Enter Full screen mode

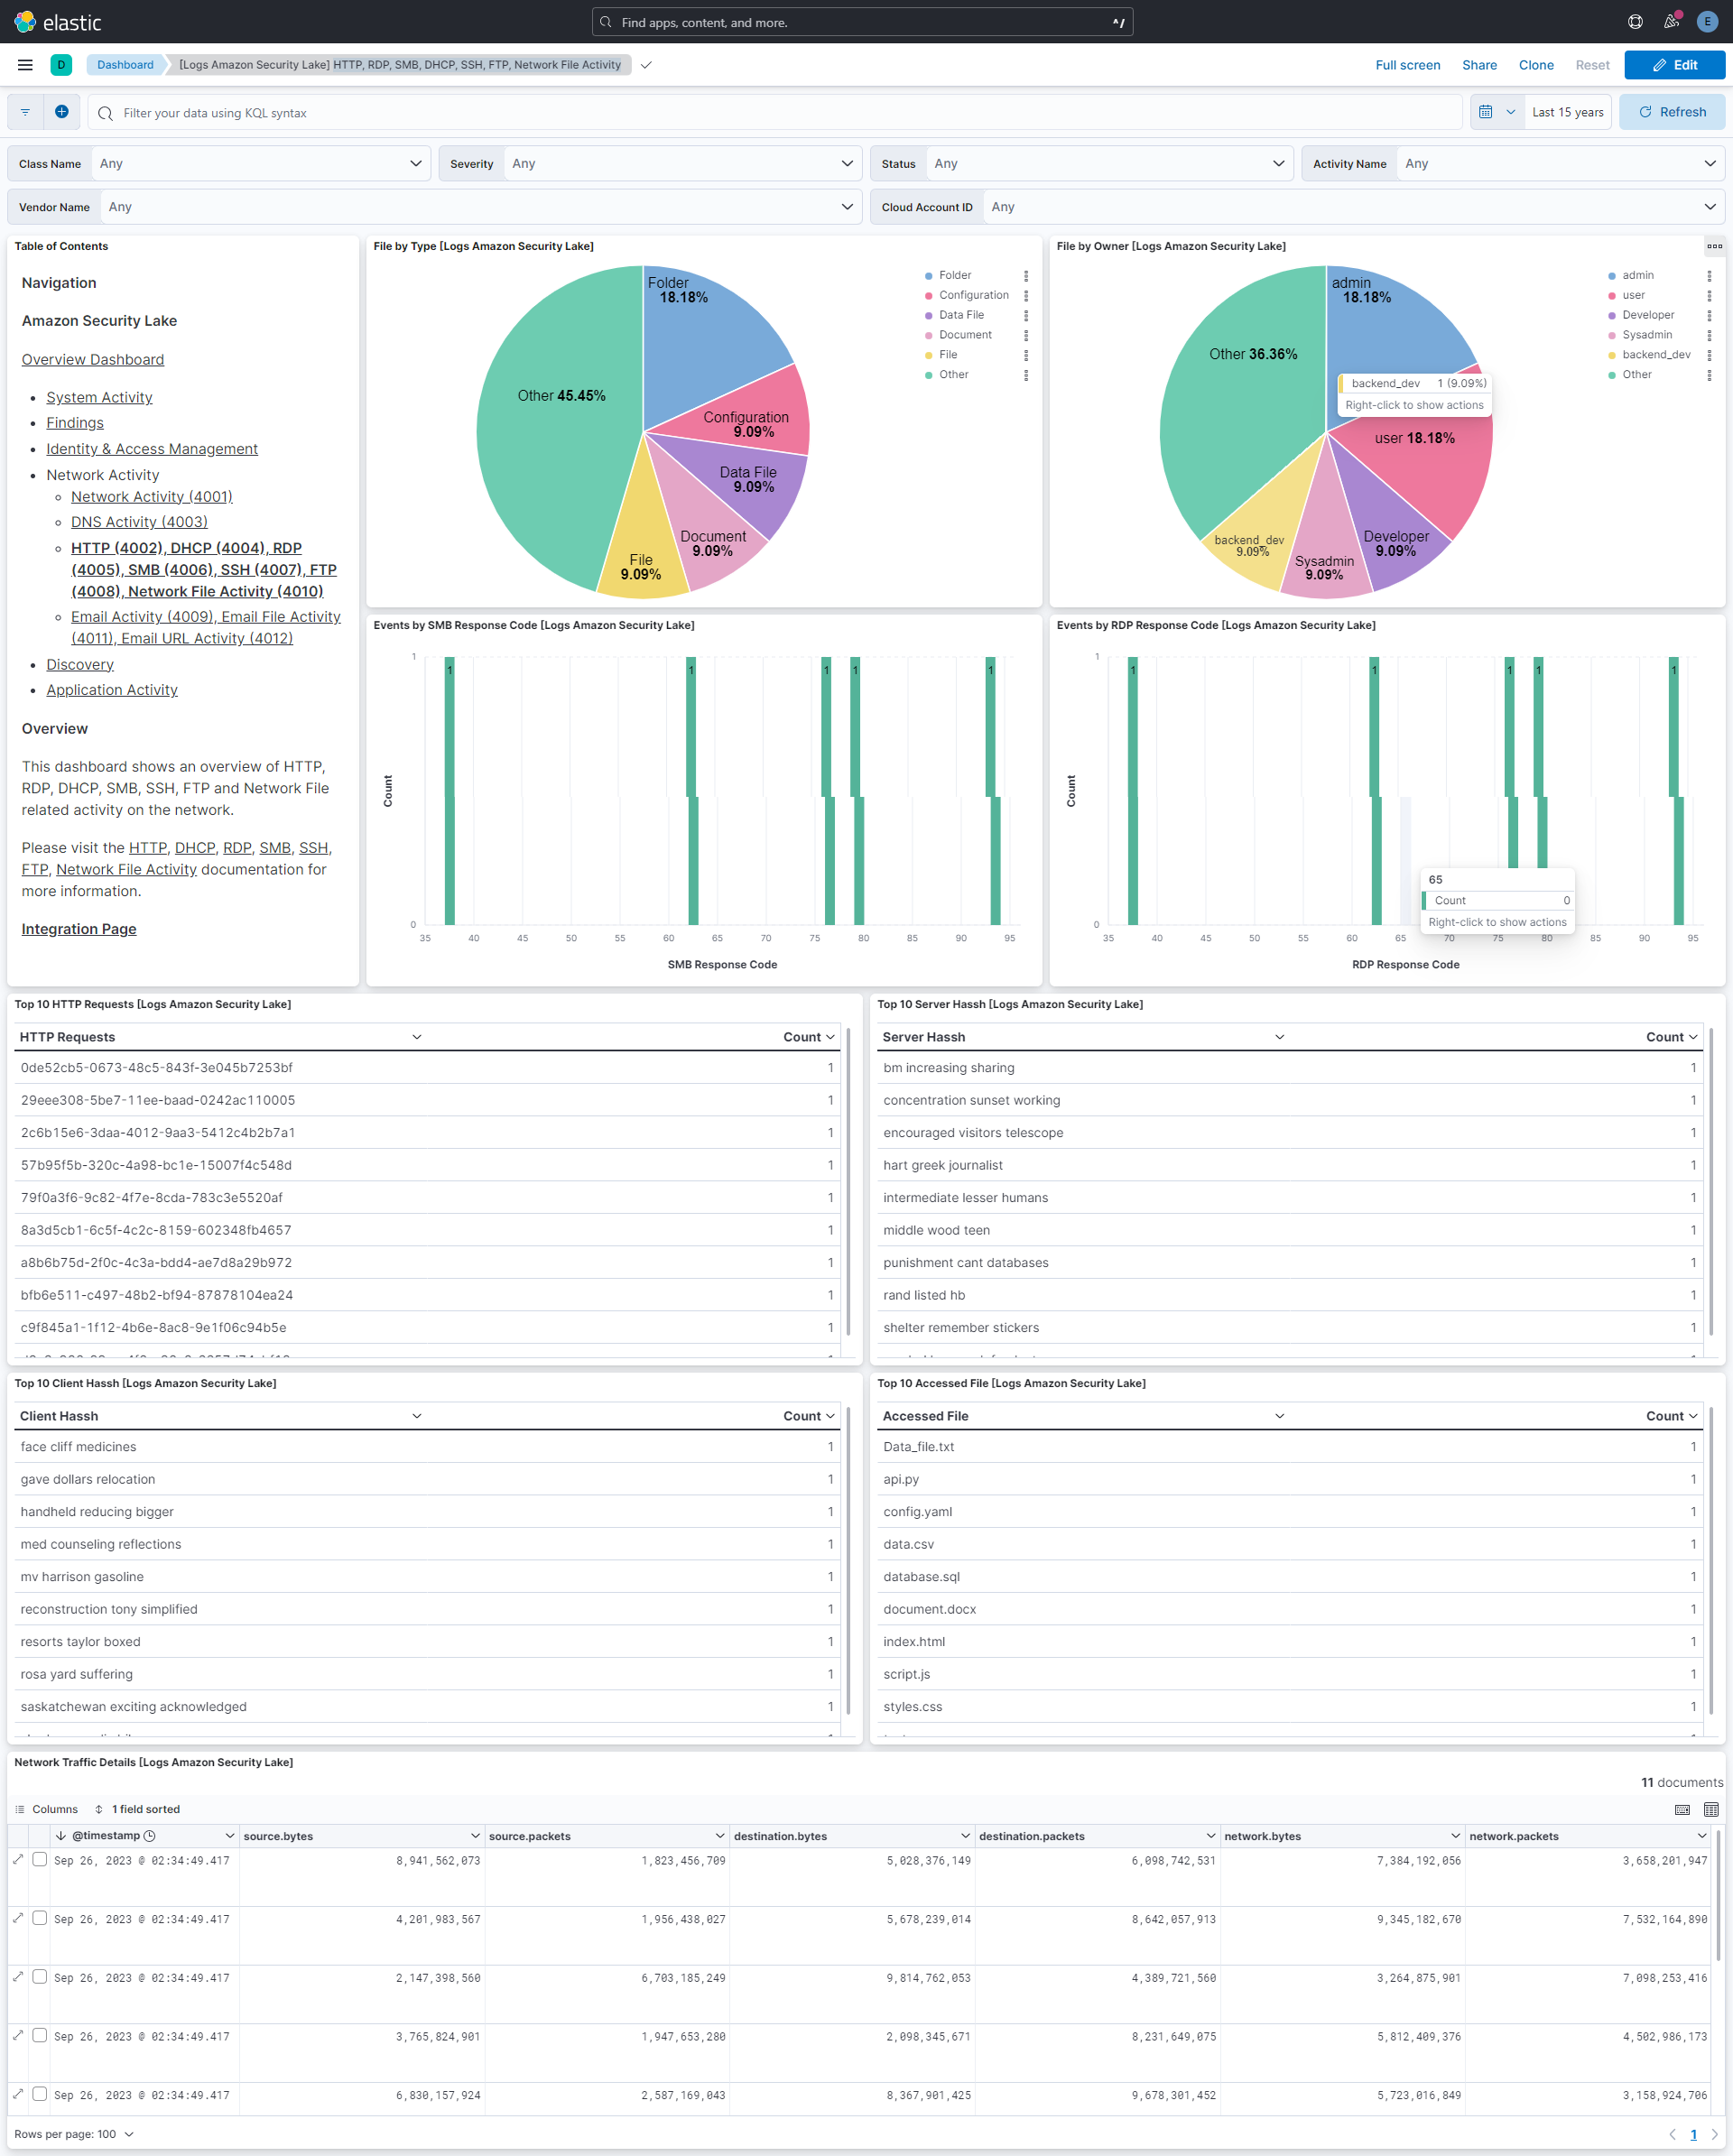pyautogui.click(x=1407, y=64)
